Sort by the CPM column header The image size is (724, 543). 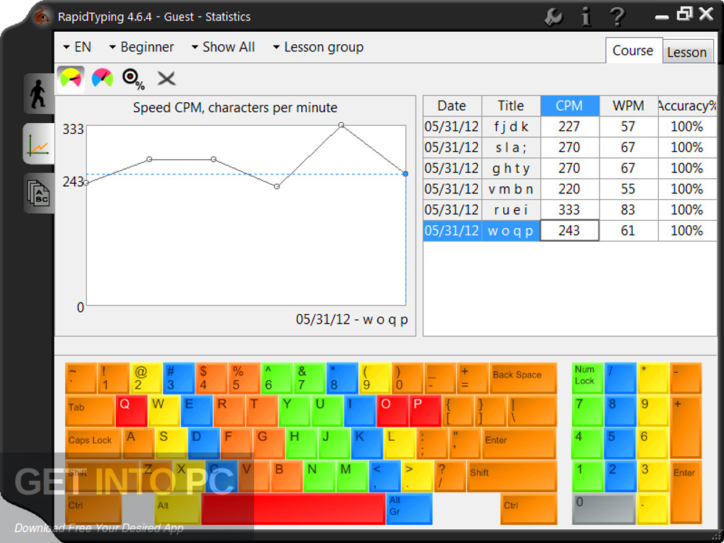pos(569,106)
